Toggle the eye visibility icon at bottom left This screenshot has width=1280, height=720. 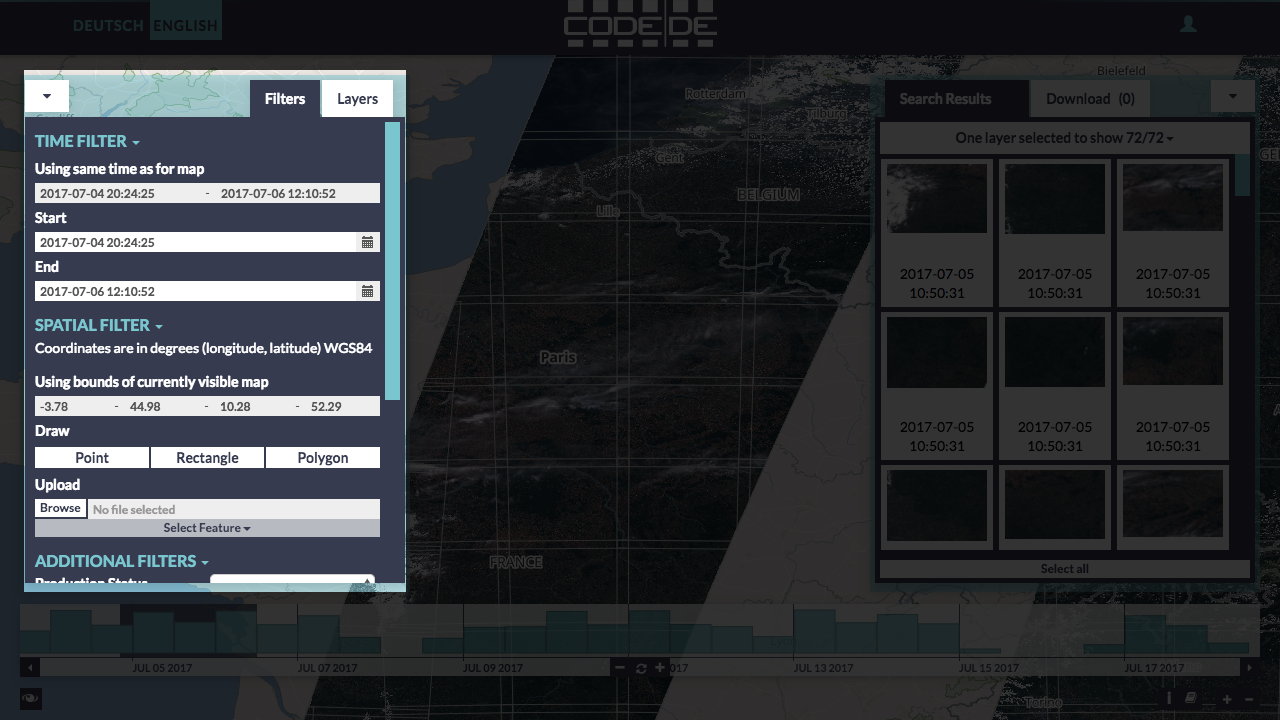click(30, 698)
